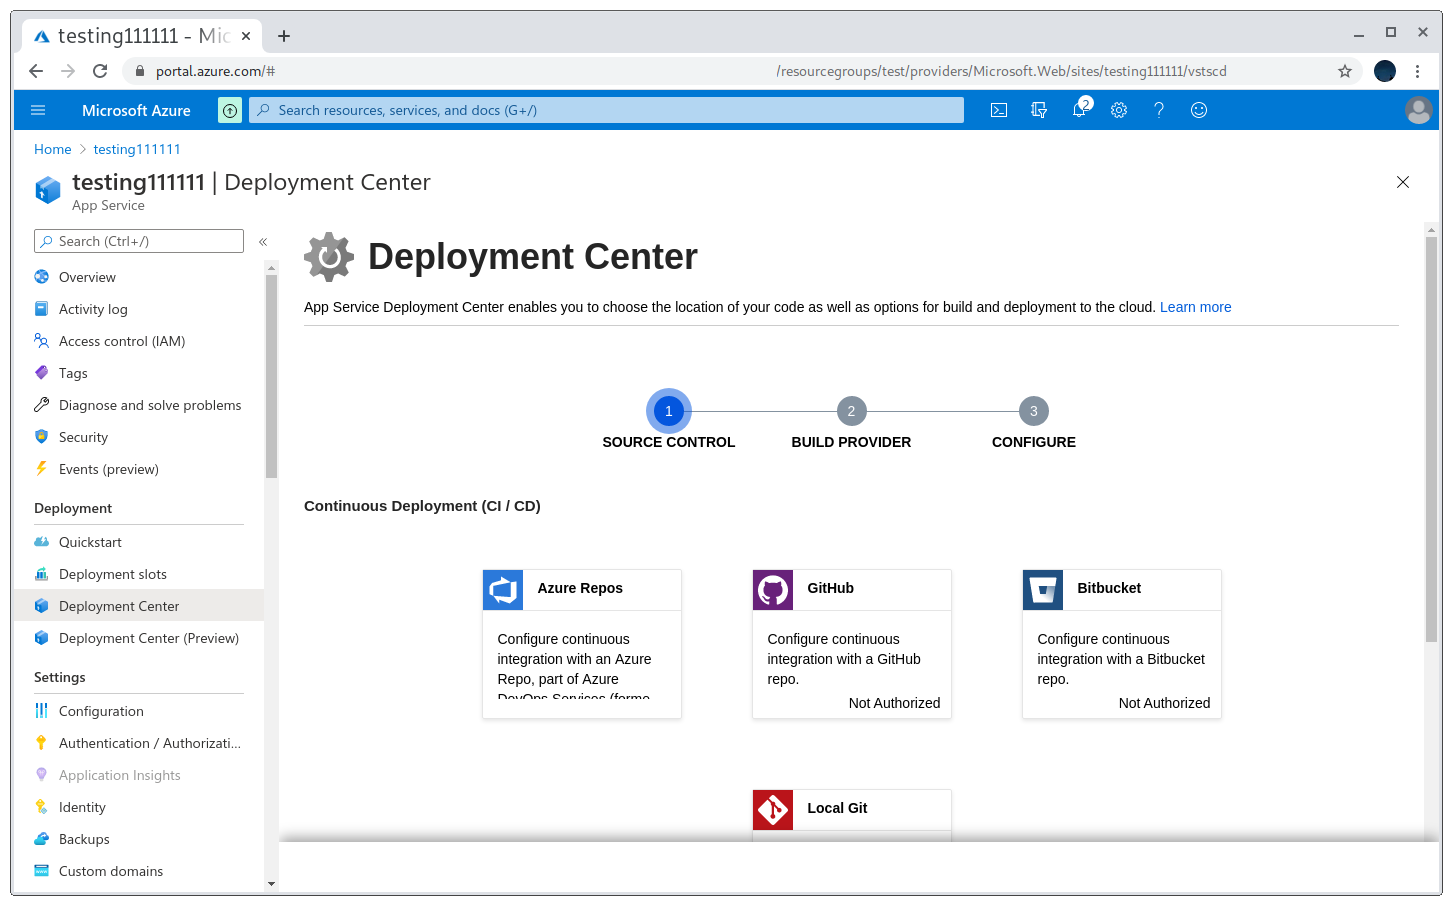Screen dimensions: 1454x905
Task: Close the testing111111 browser tab
Action: point(246,36)
